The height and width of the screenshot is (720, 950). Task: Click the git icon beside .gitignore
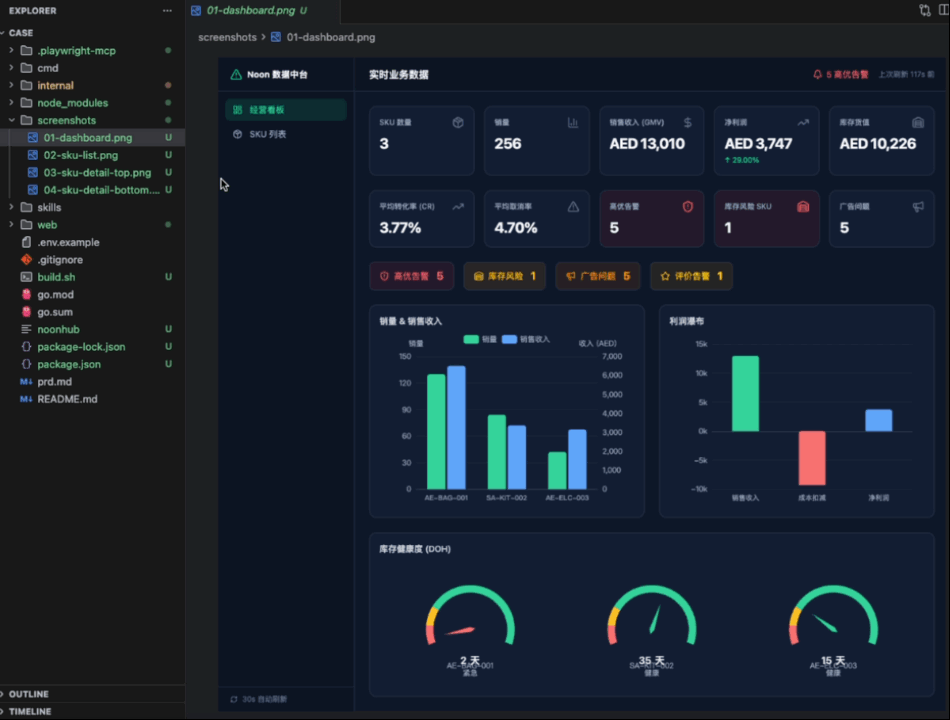[x=26, y=259]
